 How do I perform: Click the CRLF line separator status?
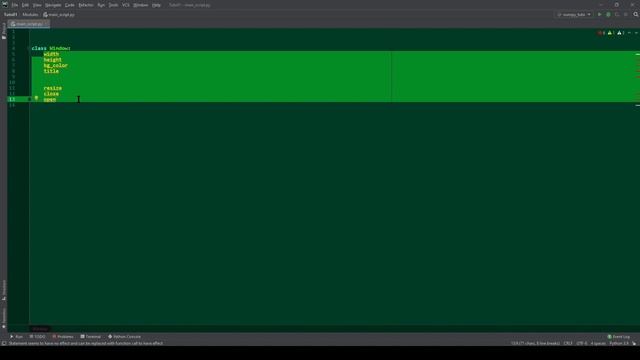(x=568, y=343)
